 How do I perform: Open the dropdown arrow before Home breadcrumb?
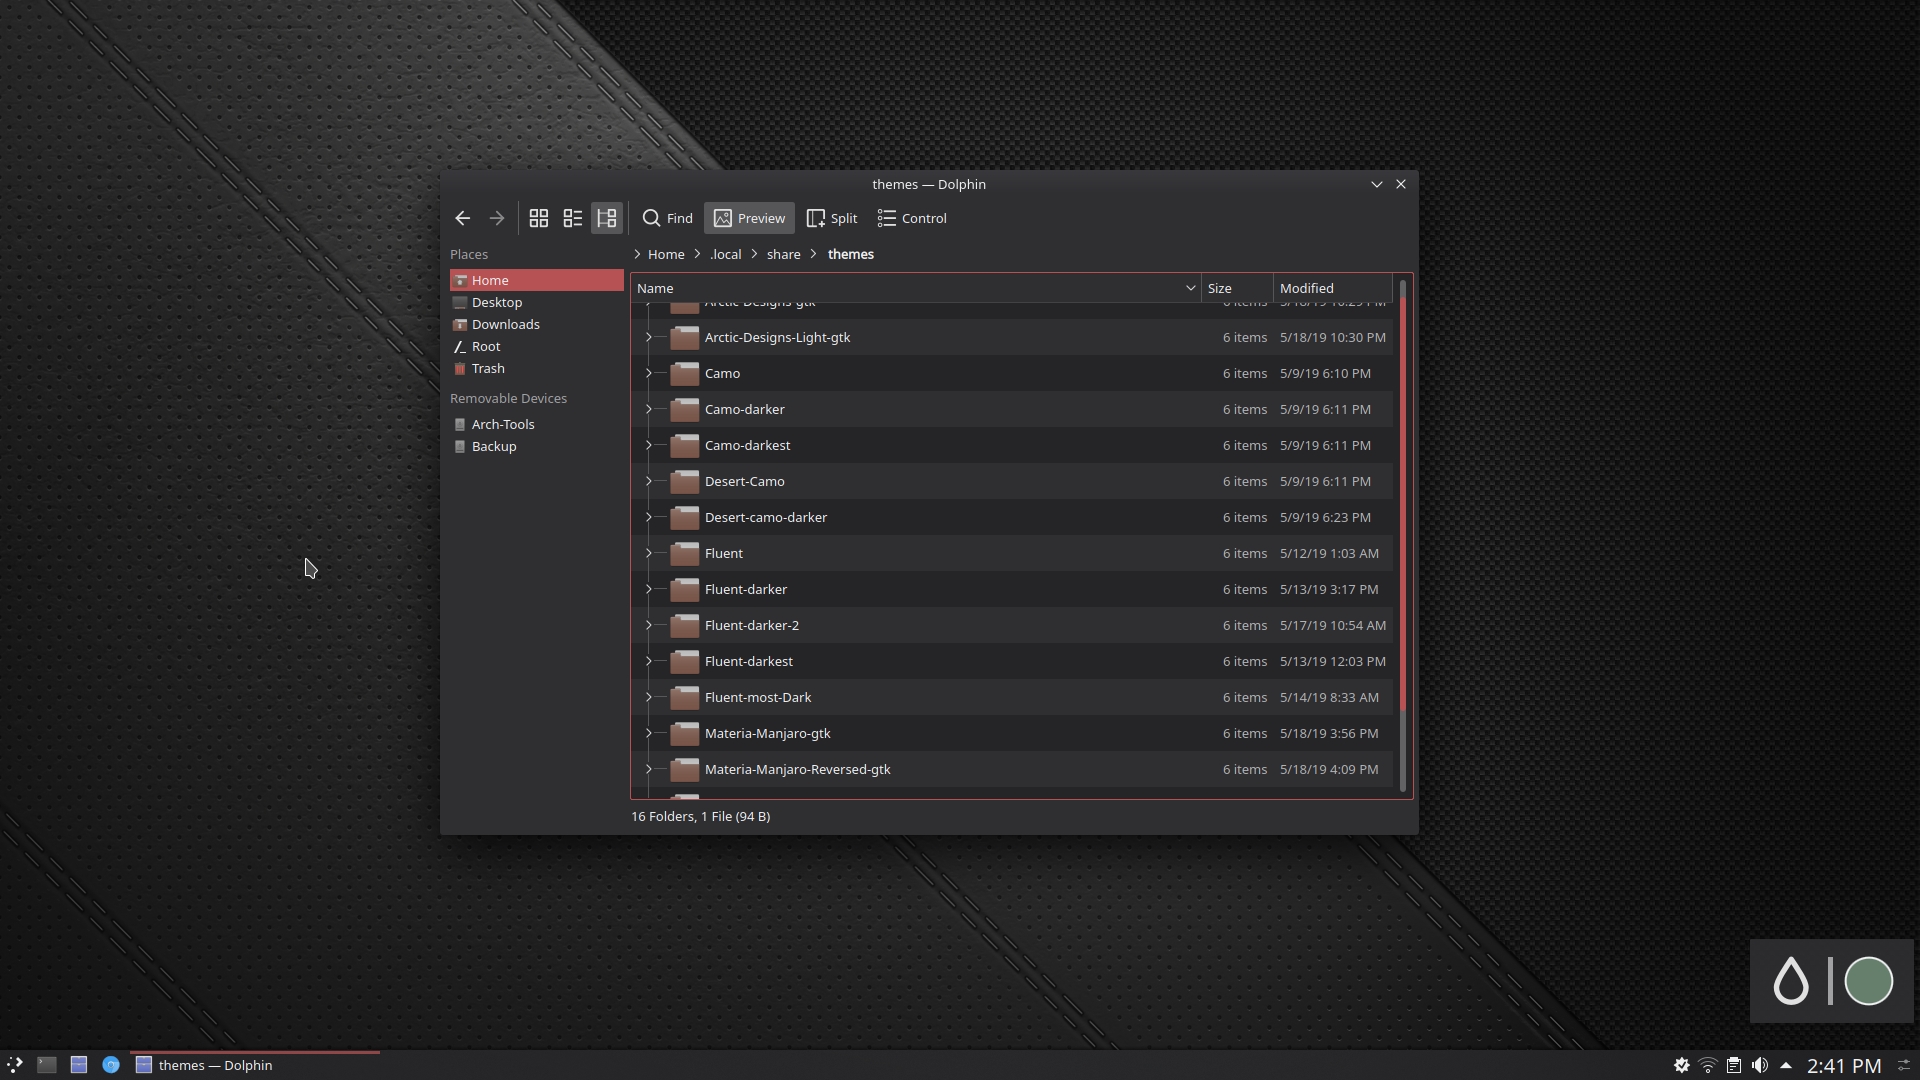tap(637, 254)
